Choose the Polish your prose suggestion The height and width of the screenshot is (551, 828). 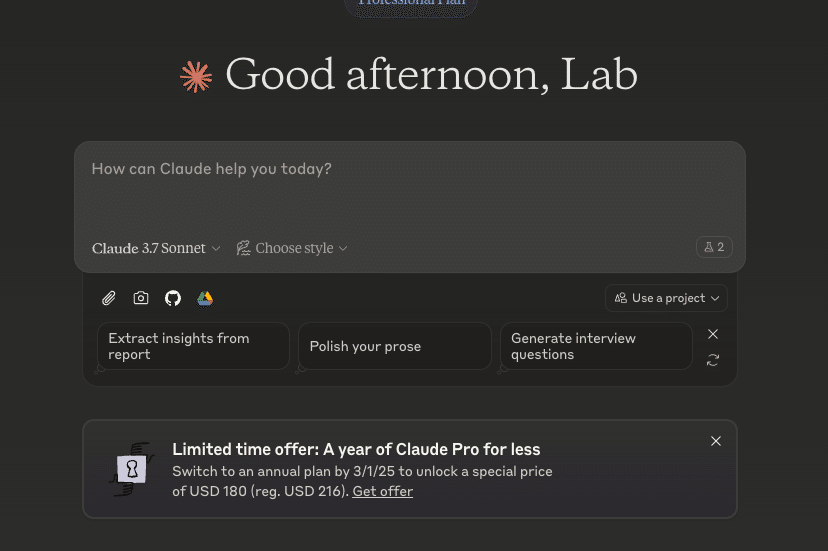pos(394,346)
